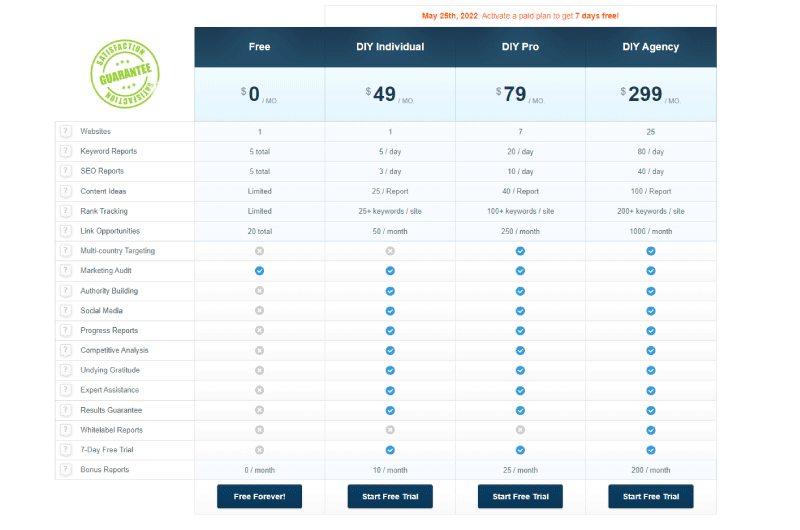
Task: Click the help icon beside Link Opportunities
Action: [65, 231]
